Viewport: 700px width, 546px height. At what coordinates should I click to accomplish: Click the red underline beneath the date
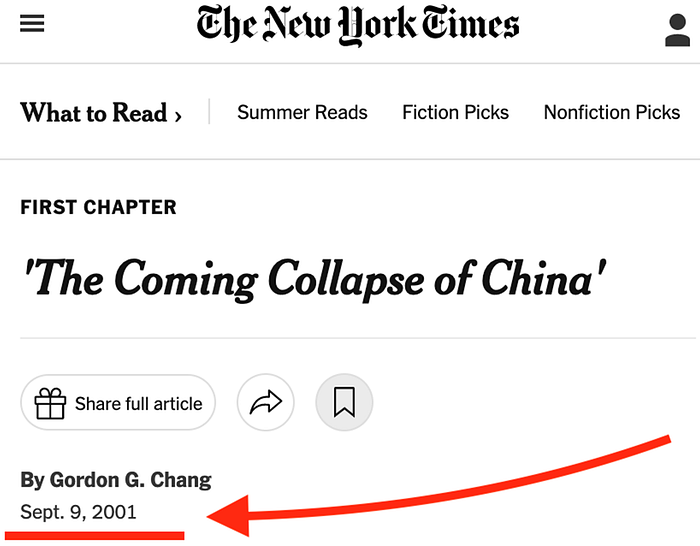(x=94, y=535)
